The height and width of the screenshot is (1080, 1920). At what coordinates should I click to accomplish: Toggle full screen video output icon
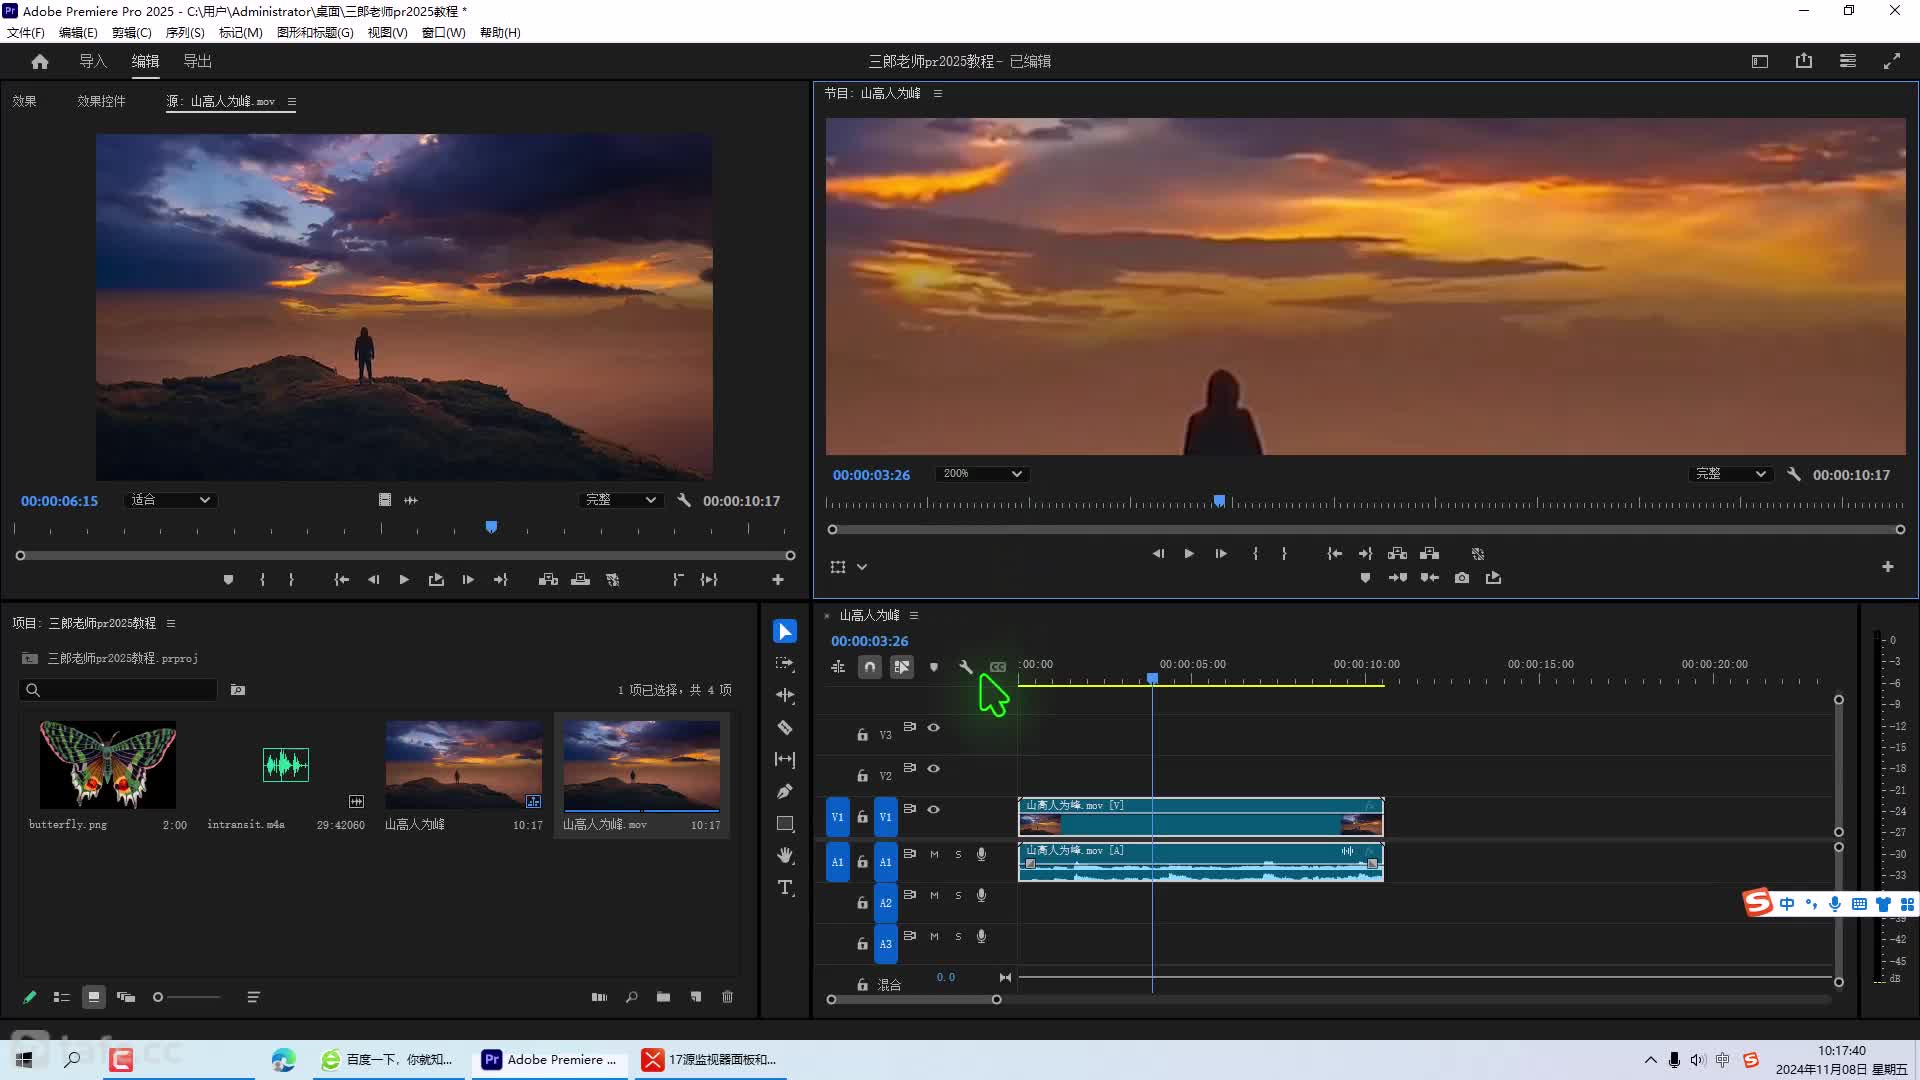click(1892, 61)
